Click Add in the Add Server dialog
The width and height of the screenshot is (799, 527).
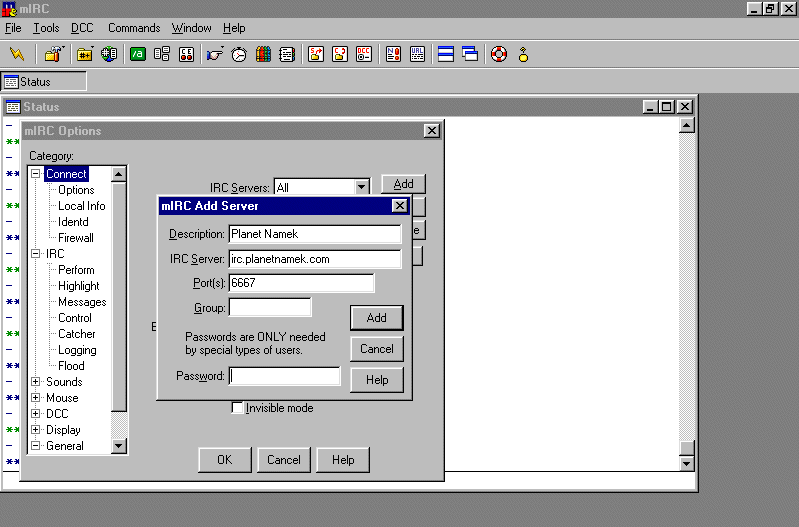click(377, 318)
